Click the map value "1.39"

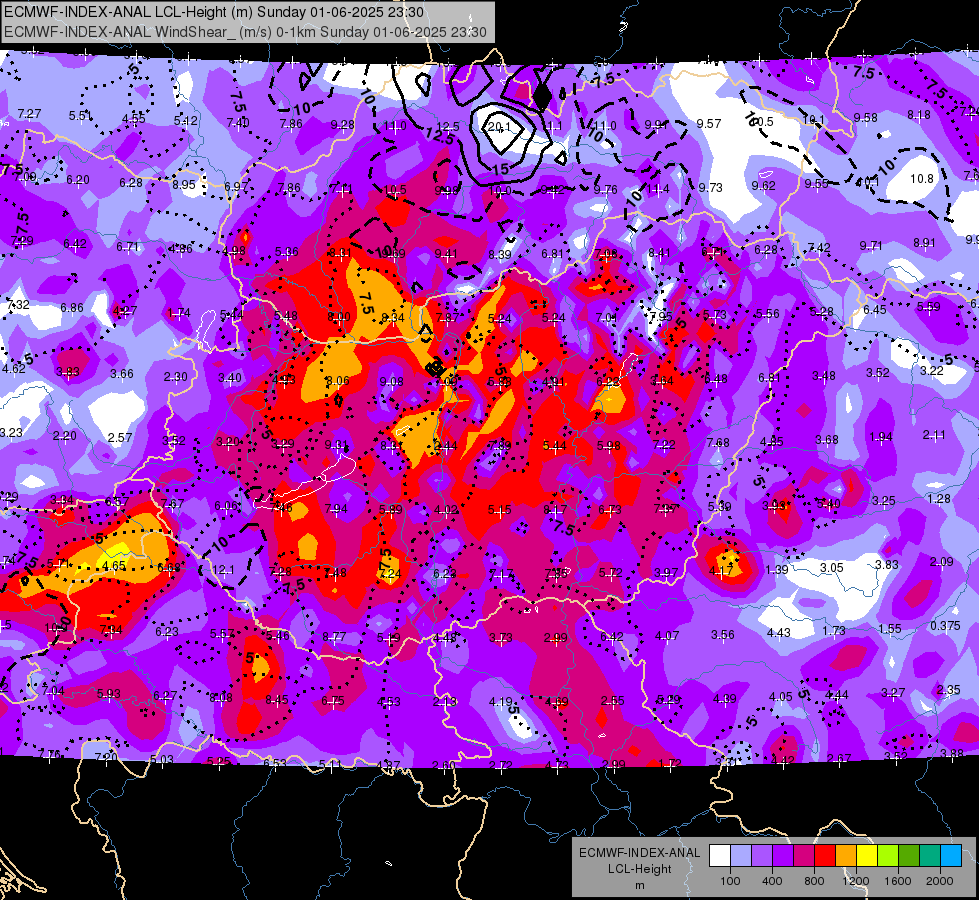click(x=777, y=569)
